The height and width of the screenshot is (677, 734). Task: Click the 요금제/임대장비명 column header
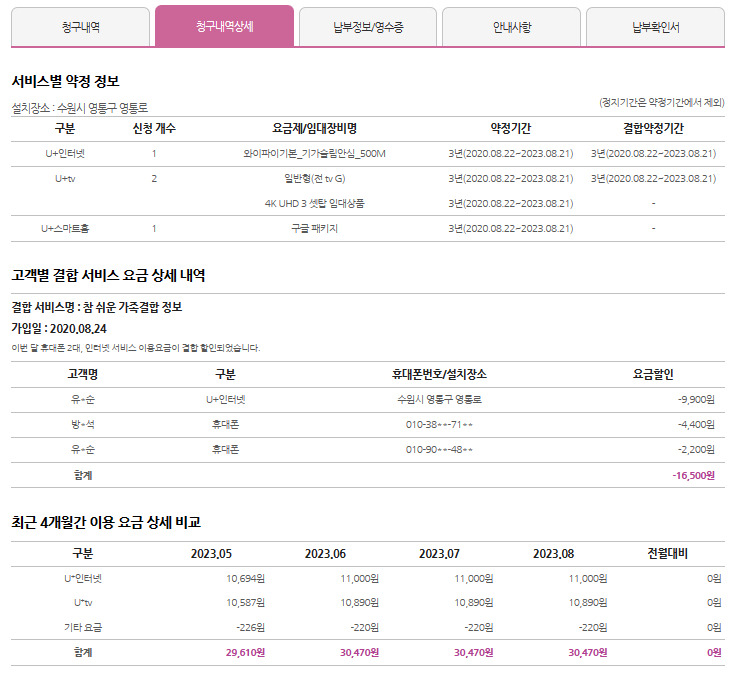pyautogui.click(x=314, y=129)
